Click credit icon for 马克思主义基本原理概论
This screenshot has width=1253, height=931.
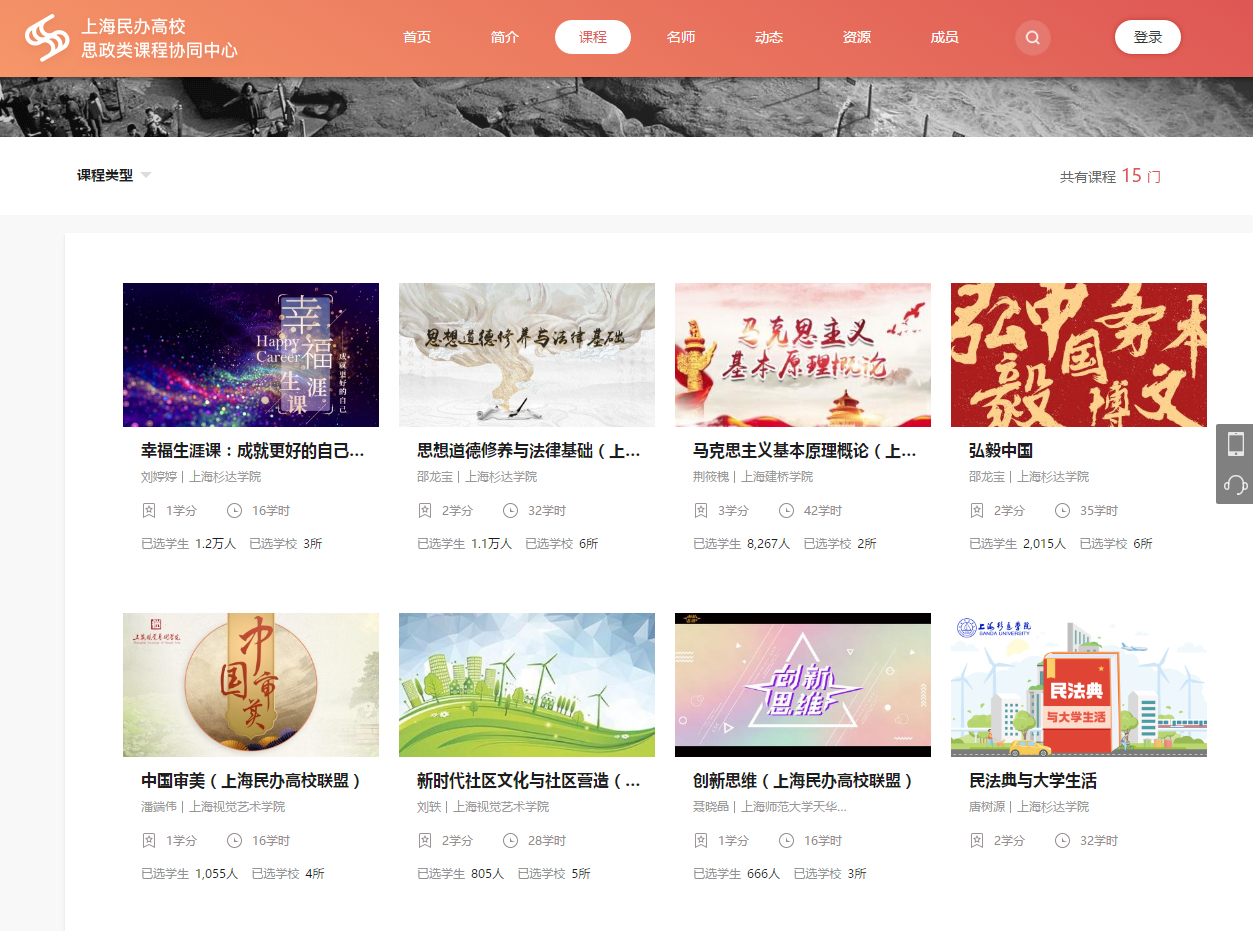pos(701,511)
